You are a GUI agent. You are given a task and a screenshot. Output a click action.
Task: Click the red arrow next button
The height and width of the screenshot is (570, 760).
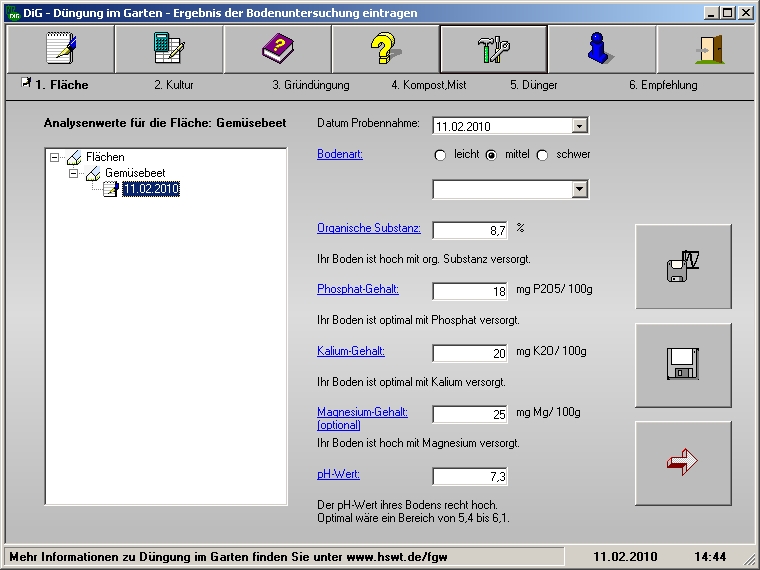click(x=683, y=462)
